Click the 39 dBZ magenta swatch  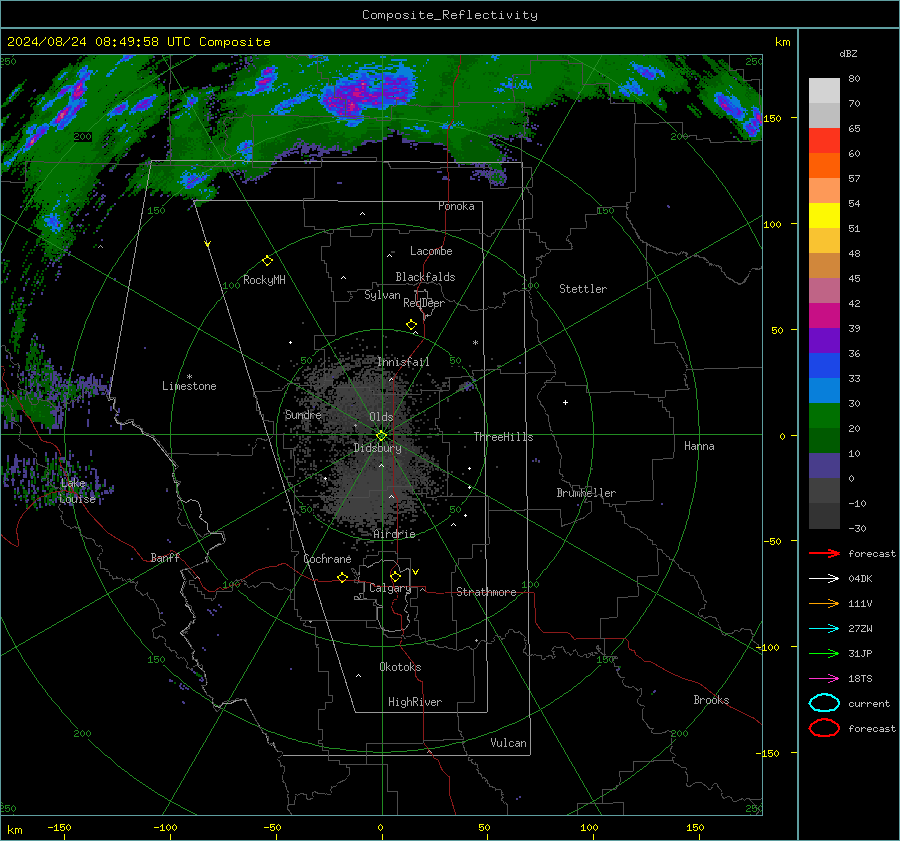coord(824,316)
